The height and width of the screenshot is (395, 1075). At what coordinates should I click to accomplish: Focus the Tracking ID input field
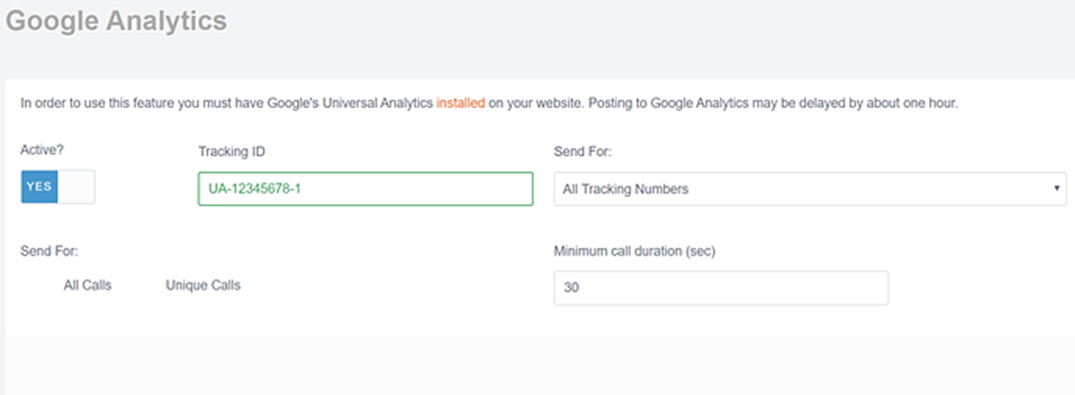point(365,189)
